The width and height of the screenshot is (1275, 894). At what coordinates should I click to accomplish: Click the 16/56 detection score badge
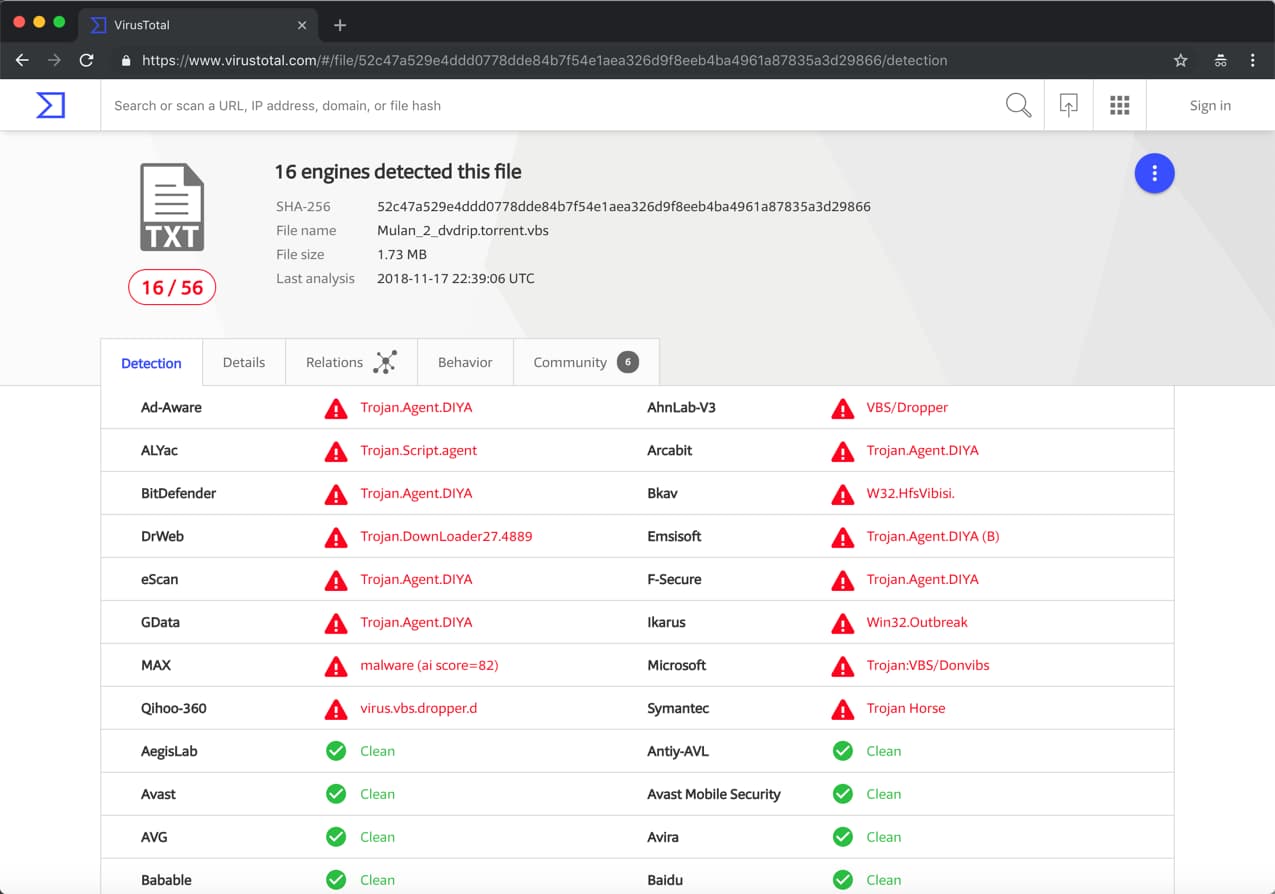(172, 287)
